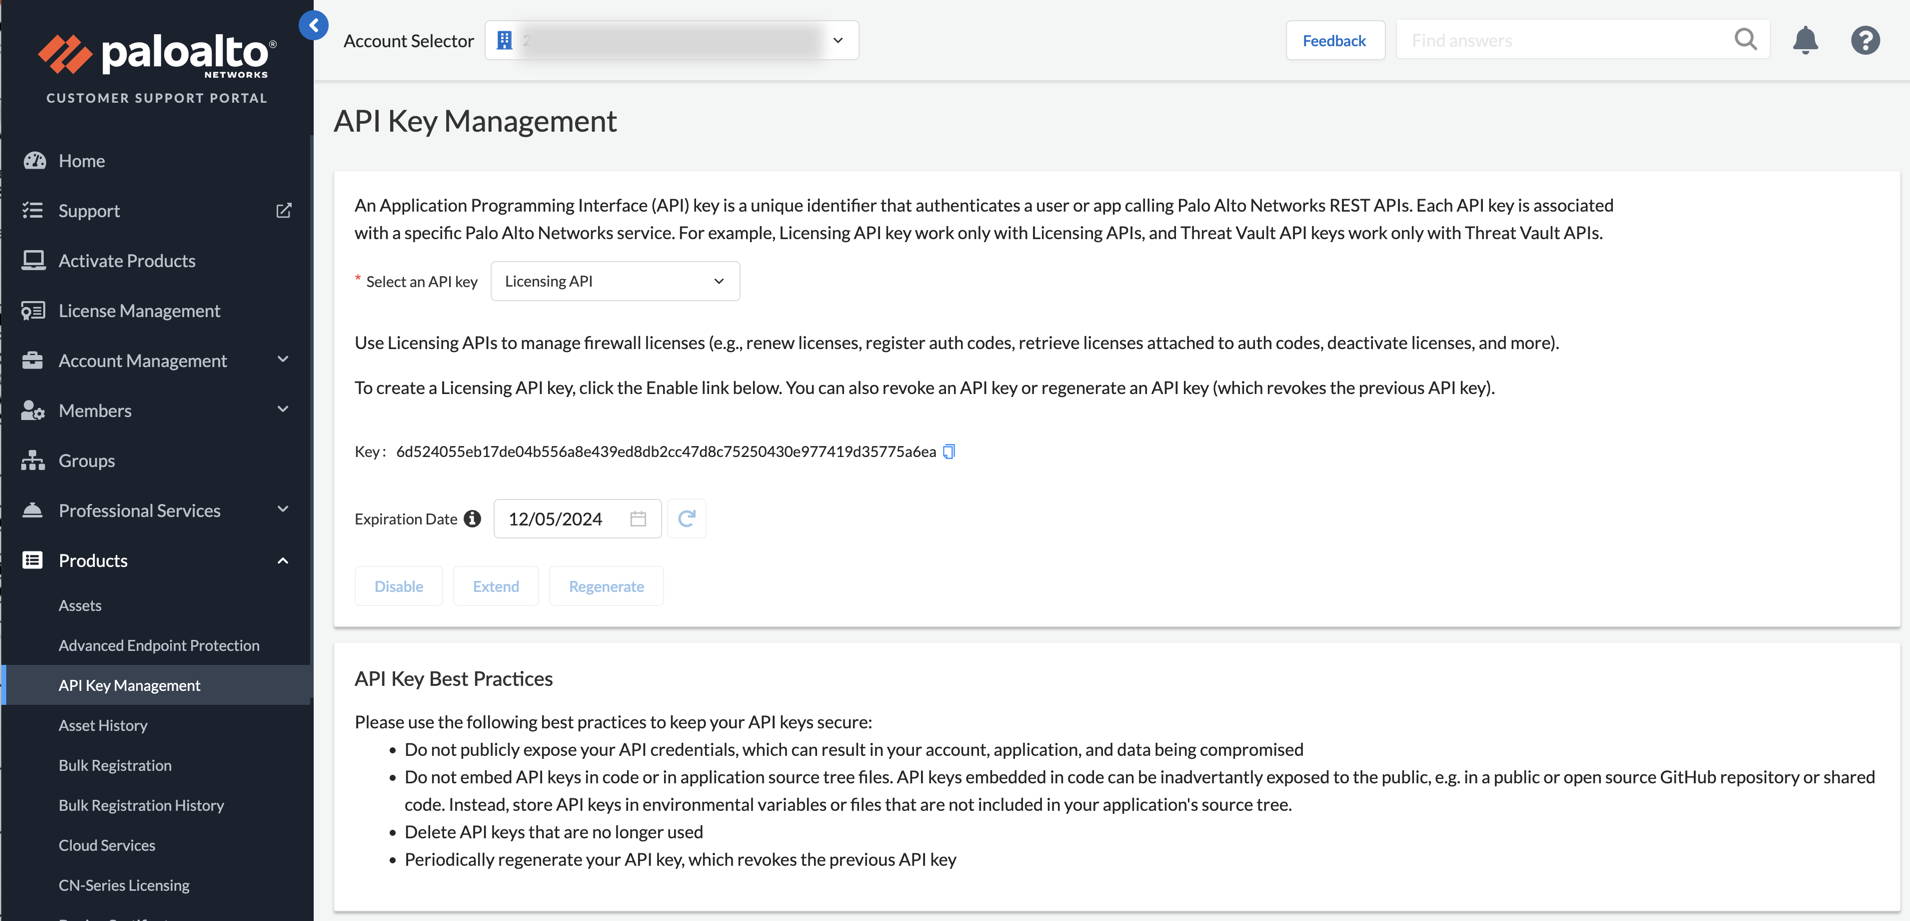The width and height of the screenshot is (1910, 921).
Task: Navigate to Bulk Registration
Action: pos(115,766)
